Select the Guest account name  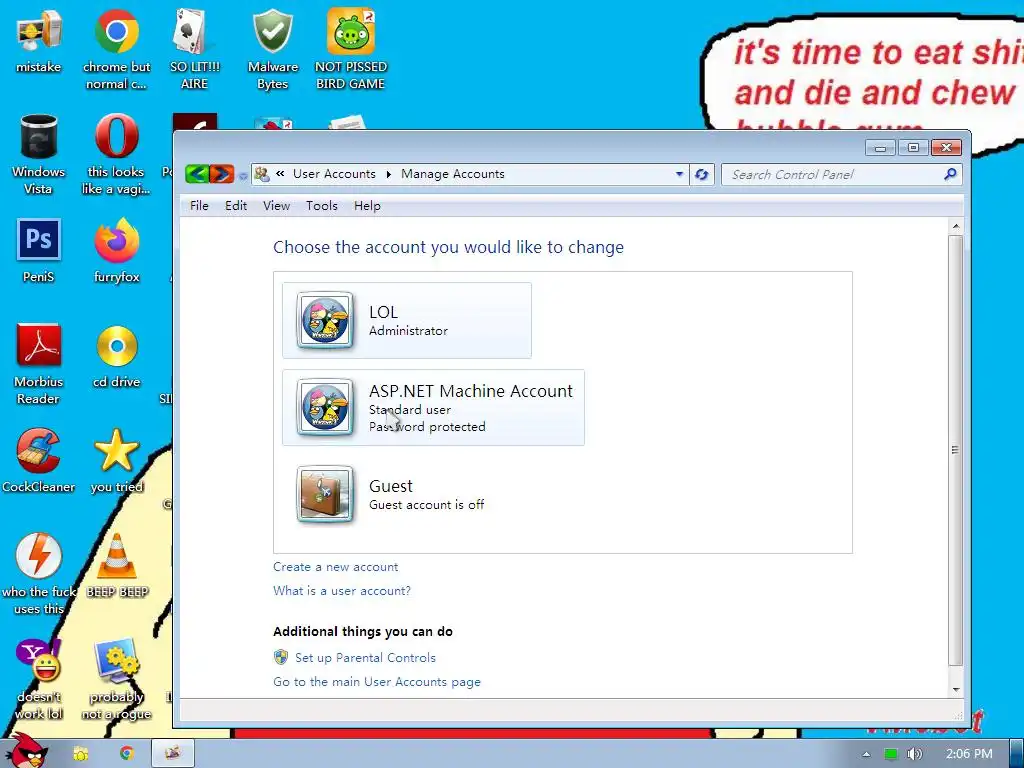(x=391, y=486)
